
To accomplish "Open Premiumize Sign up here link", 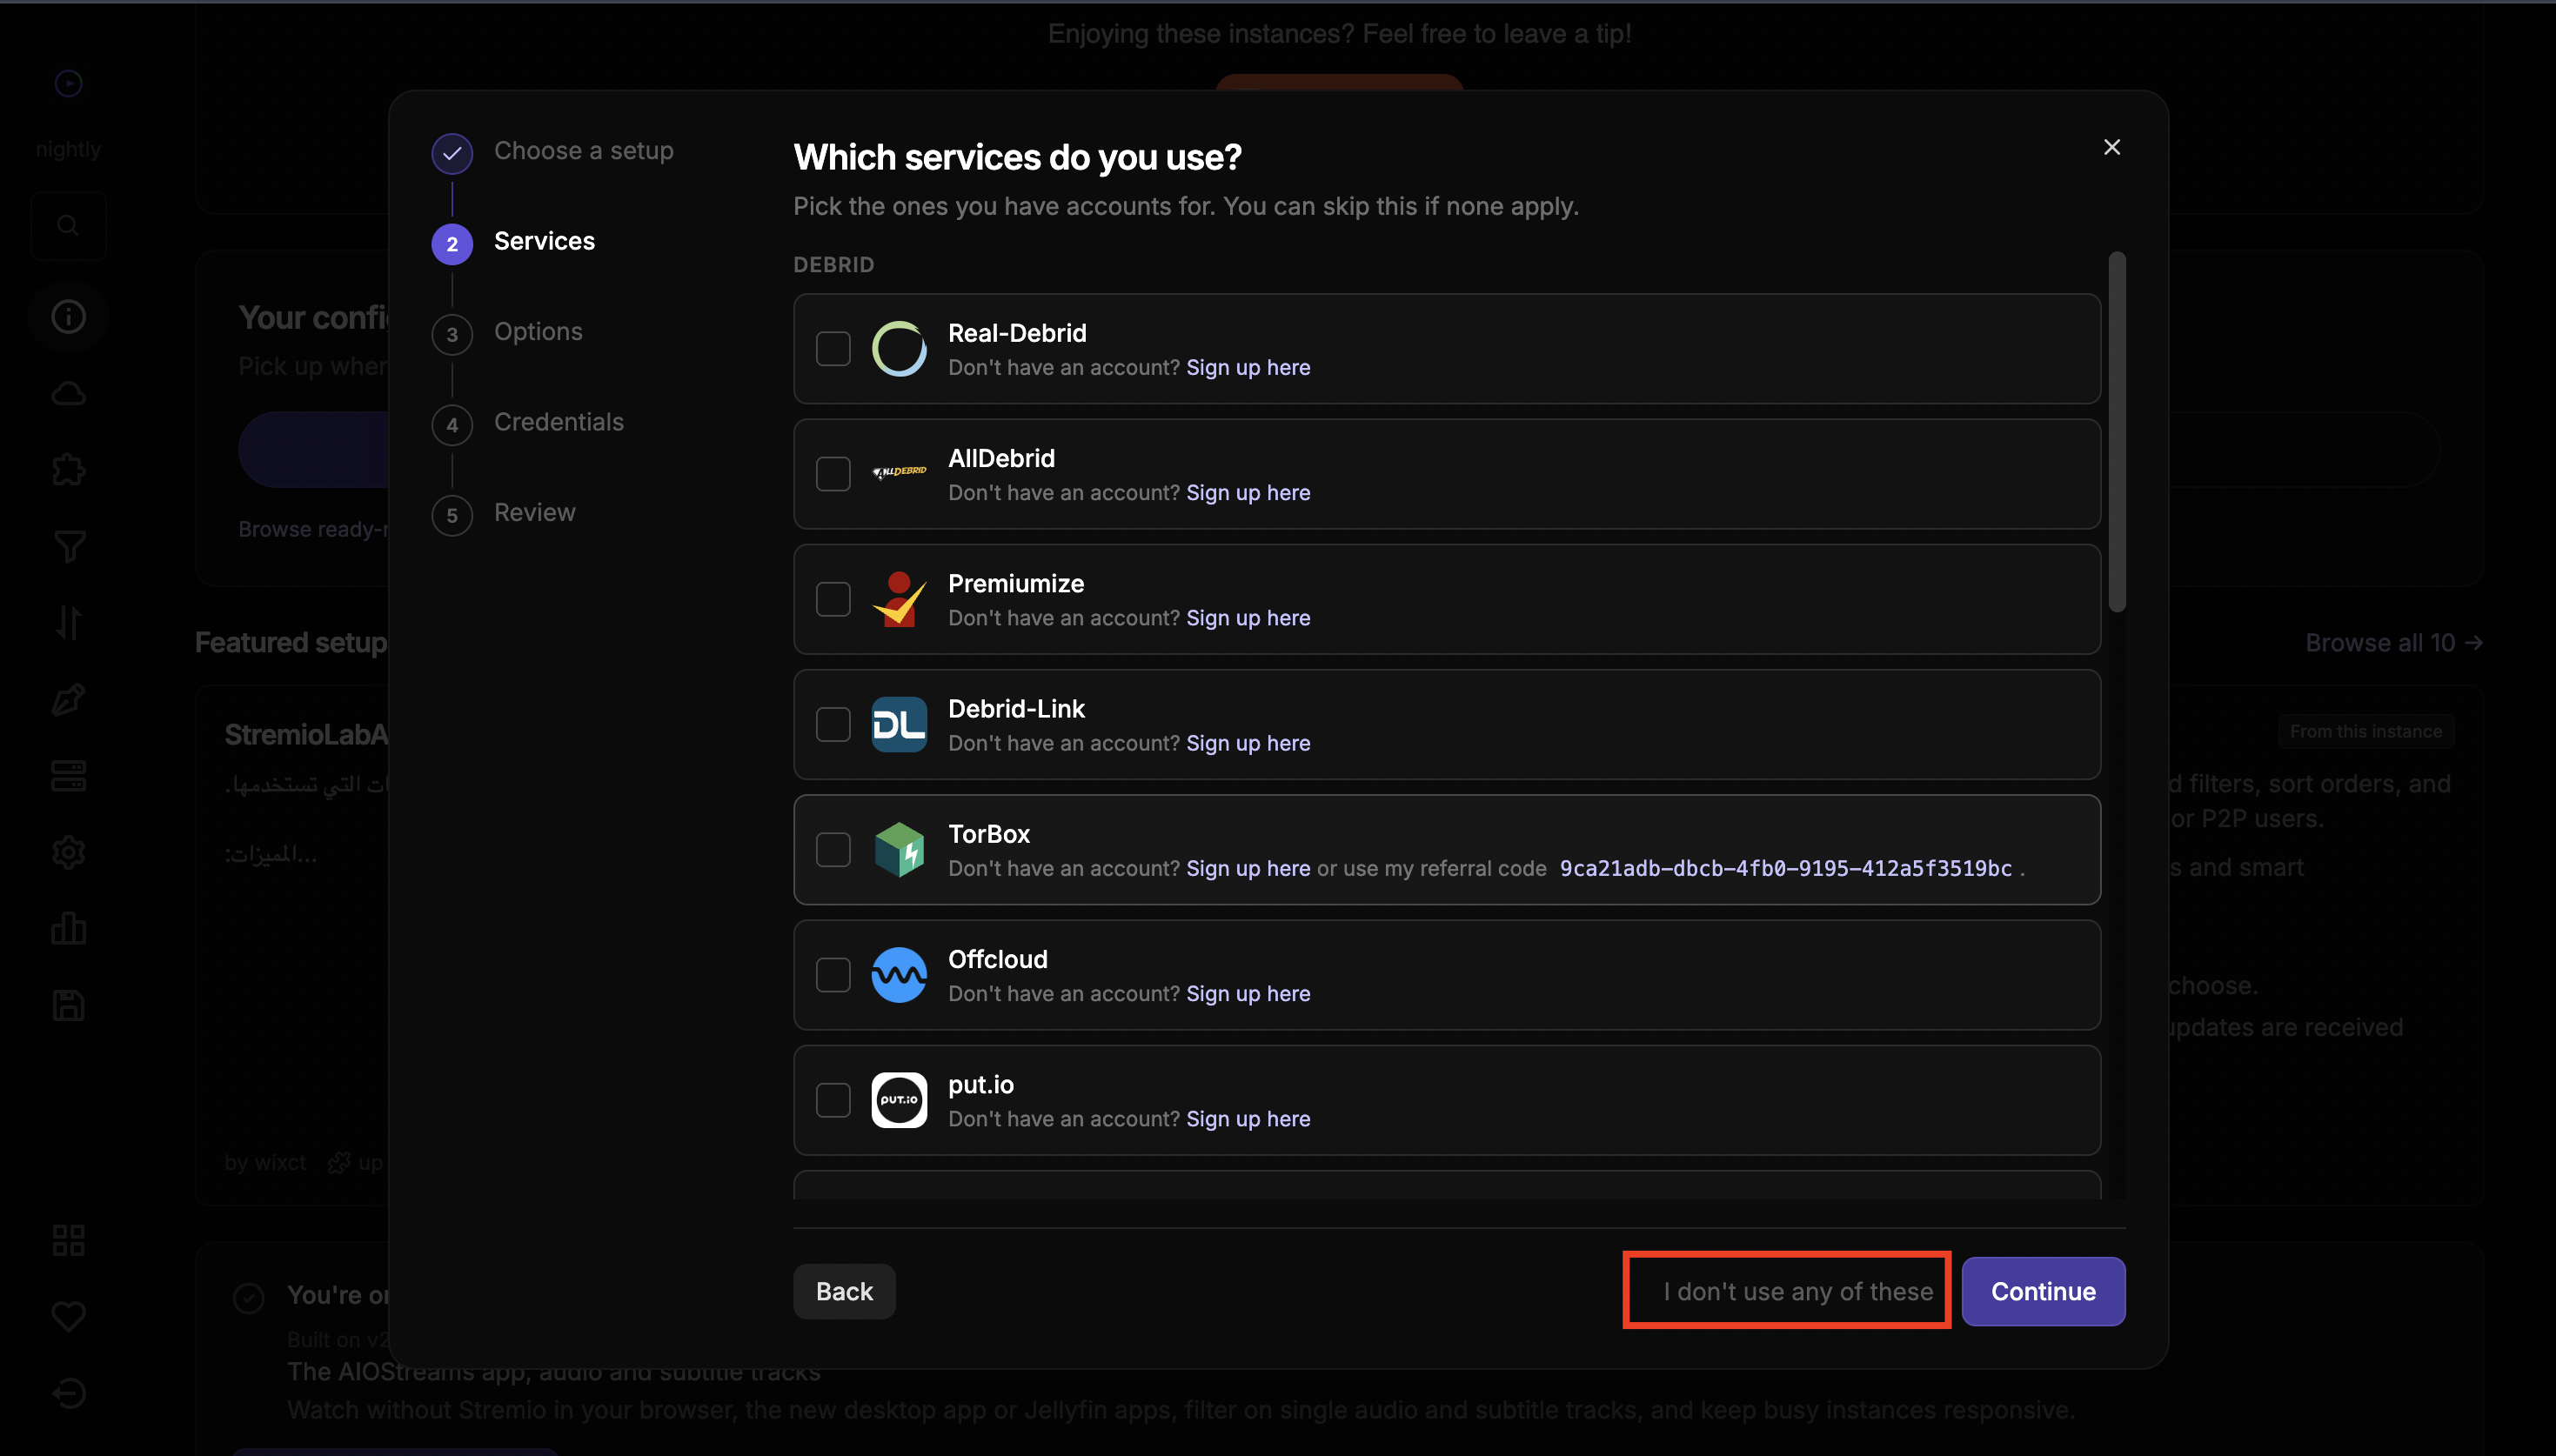I will coord(1248,618).
